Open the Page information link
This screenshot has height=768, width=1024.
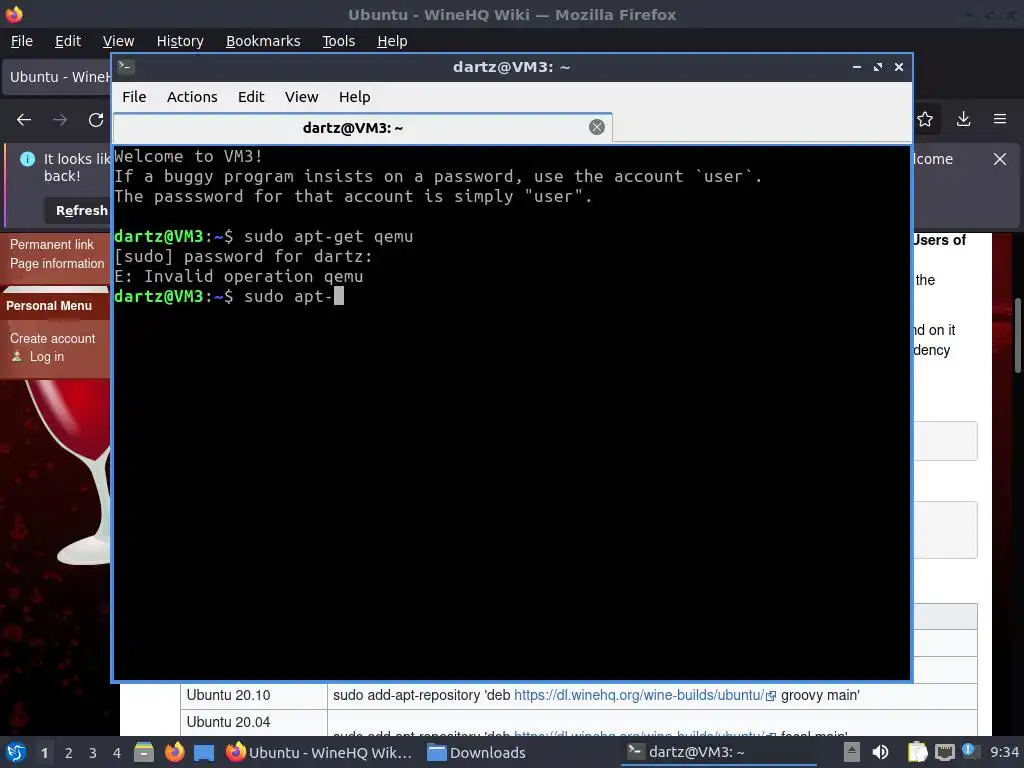tap(57, 263)
